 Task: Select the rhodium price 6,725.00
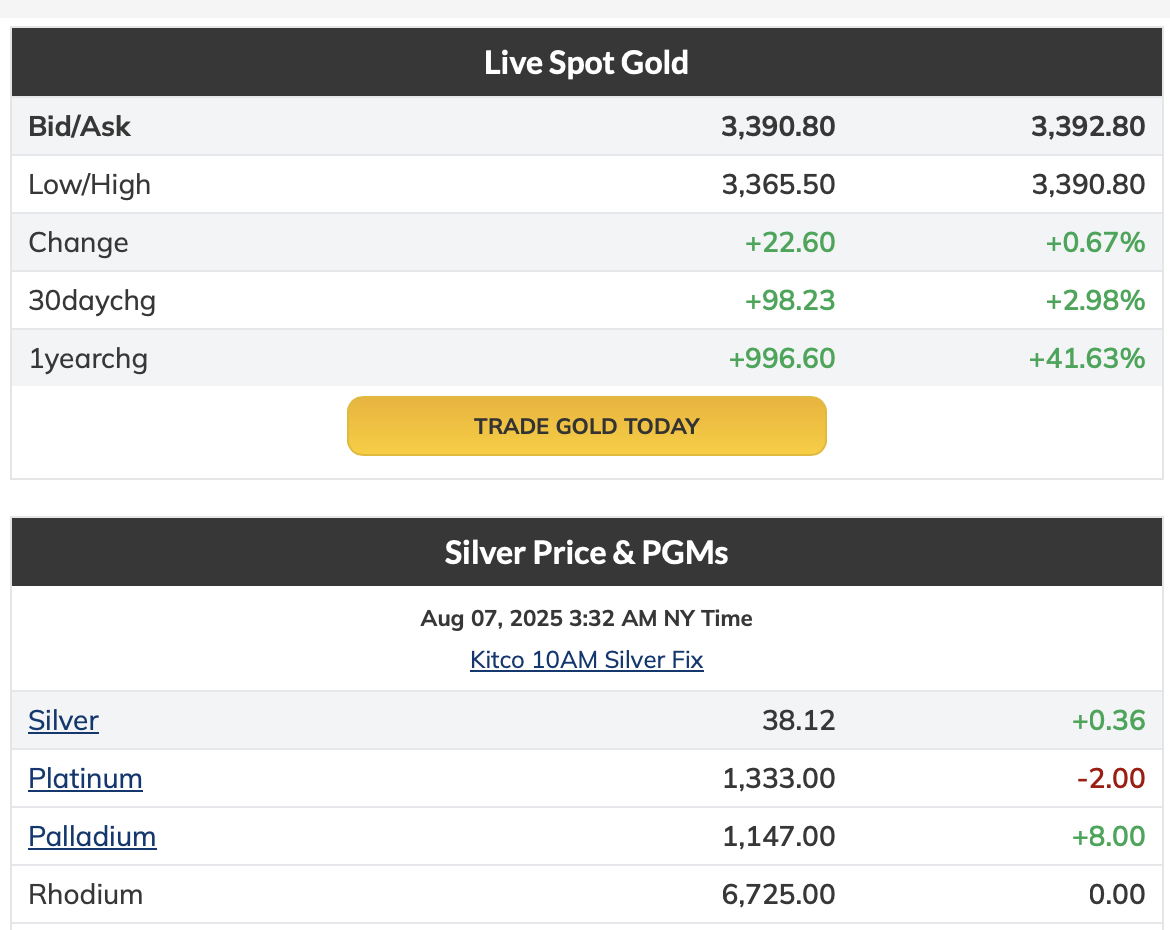click(x=778, y=894)
